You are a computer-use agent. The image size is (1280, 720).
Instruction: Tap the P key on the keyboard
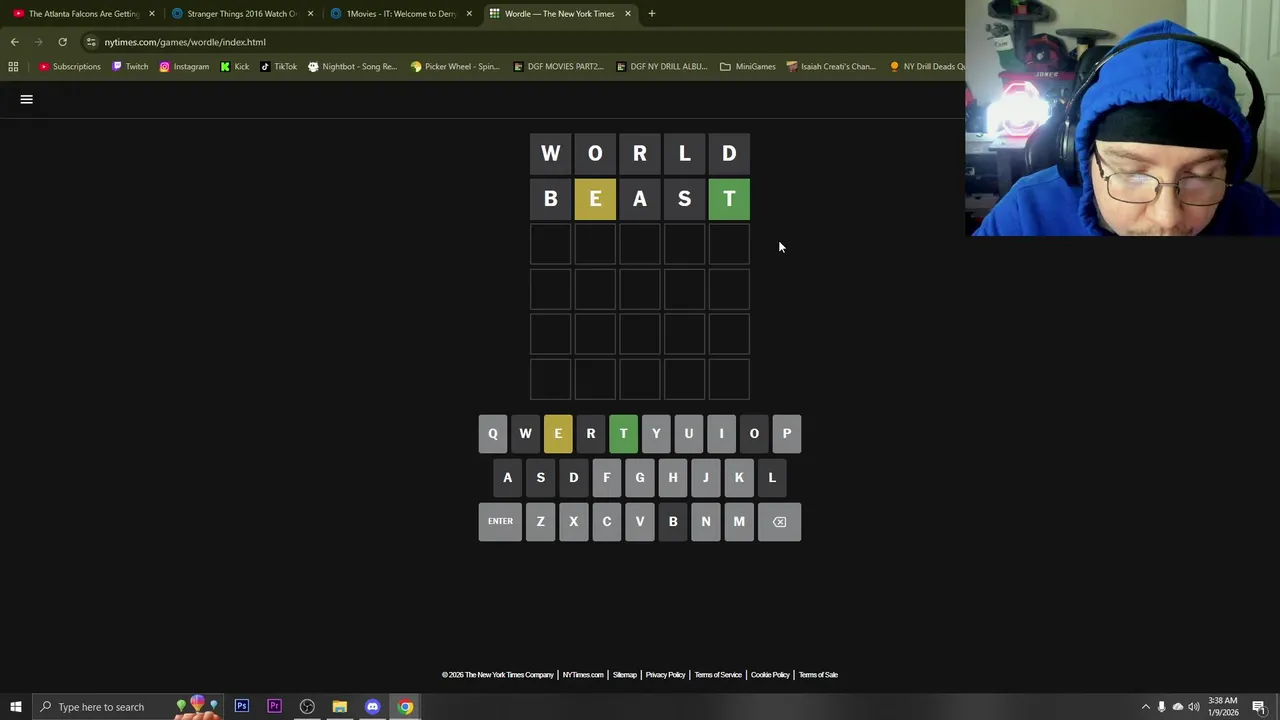[787, 434]
